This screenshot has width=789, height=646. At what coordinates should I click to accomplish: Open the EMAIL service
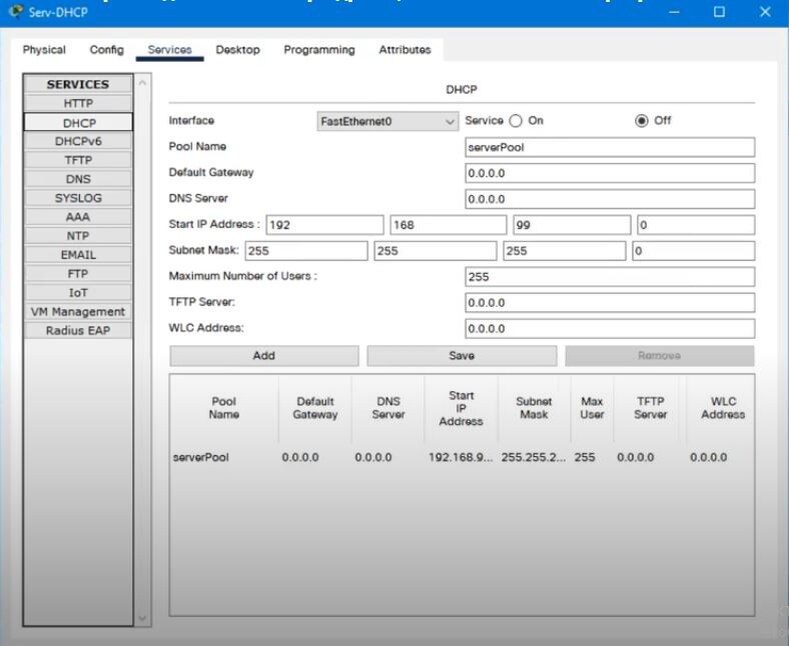coord(78,255)
